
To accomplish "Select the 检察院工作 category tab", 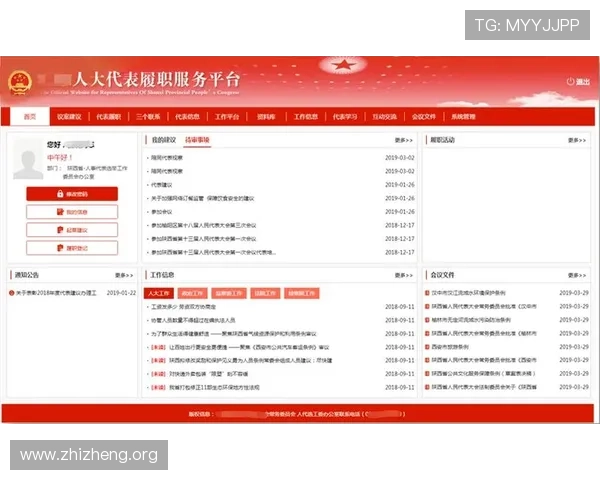I will [x=302, y=293].
